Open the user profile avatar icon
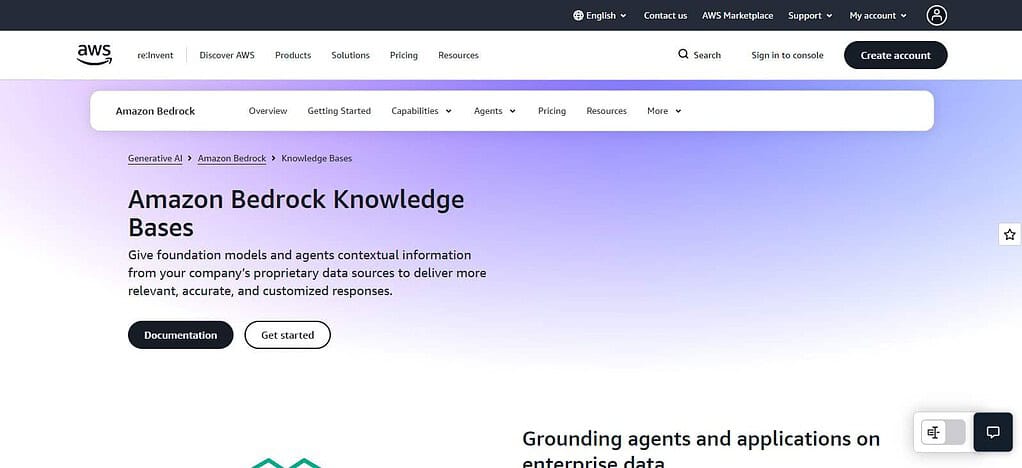This screenshot has width=1022, height=468. coord(937,16)
